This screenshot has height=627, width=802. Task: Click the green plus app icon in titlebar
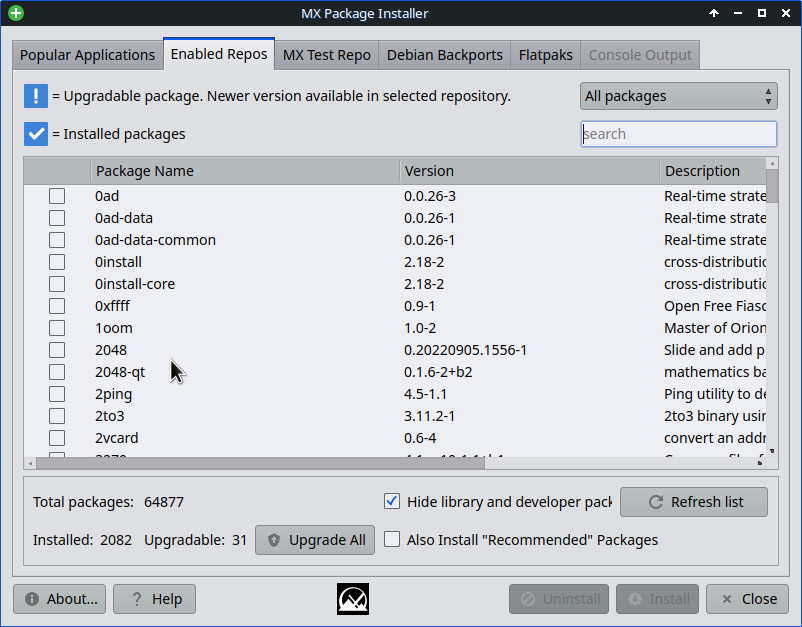[x=16, y=13]
